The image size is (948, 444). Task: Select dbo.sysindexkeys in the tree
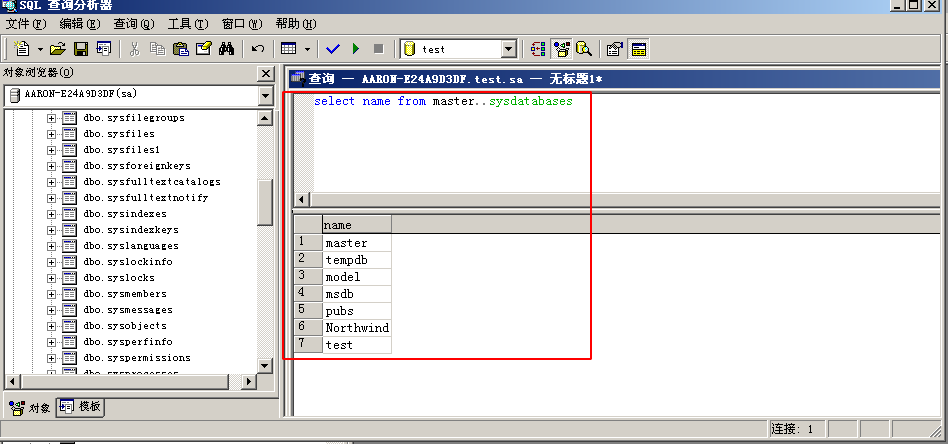click(x=131, y=230)
